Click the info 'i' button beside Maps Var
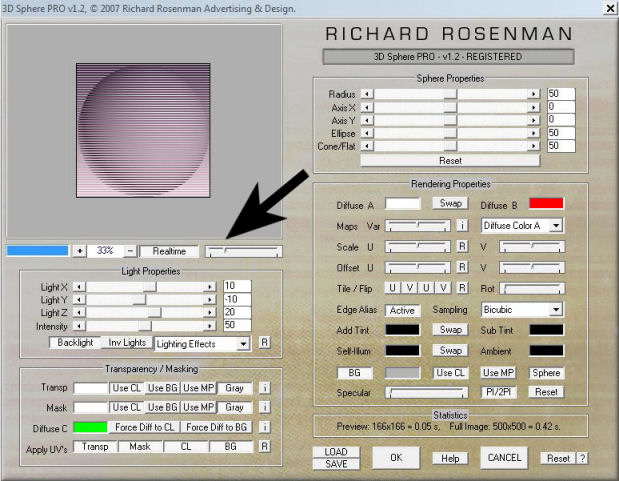The height and width of the screenshot is (481, 619). click(x=462, y=225)
